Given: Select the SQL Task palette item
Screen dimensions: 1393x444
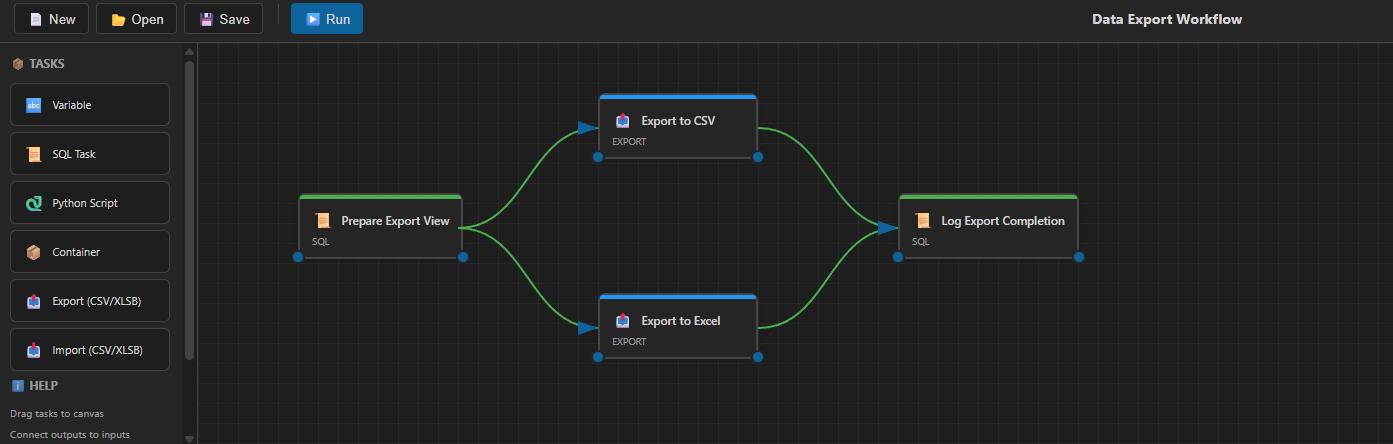Looking at the screenshot, I should pos(90,154).
